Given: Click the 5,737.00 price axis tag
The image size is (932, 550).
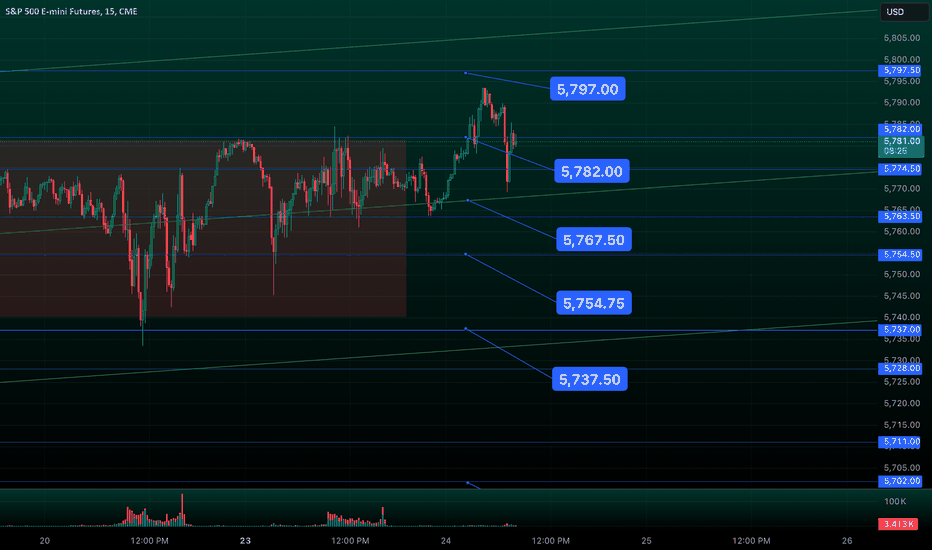Looking at the screenshot, I should 900,329.
